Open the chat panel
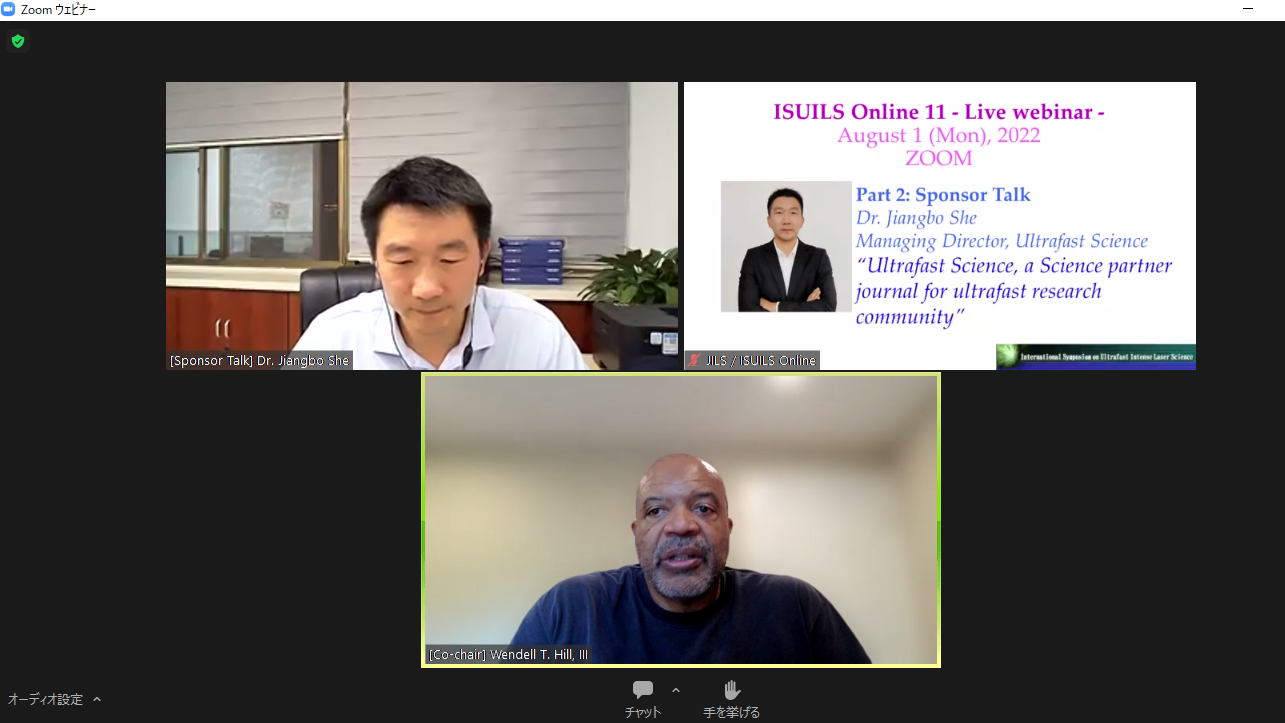 coord(643,698)
